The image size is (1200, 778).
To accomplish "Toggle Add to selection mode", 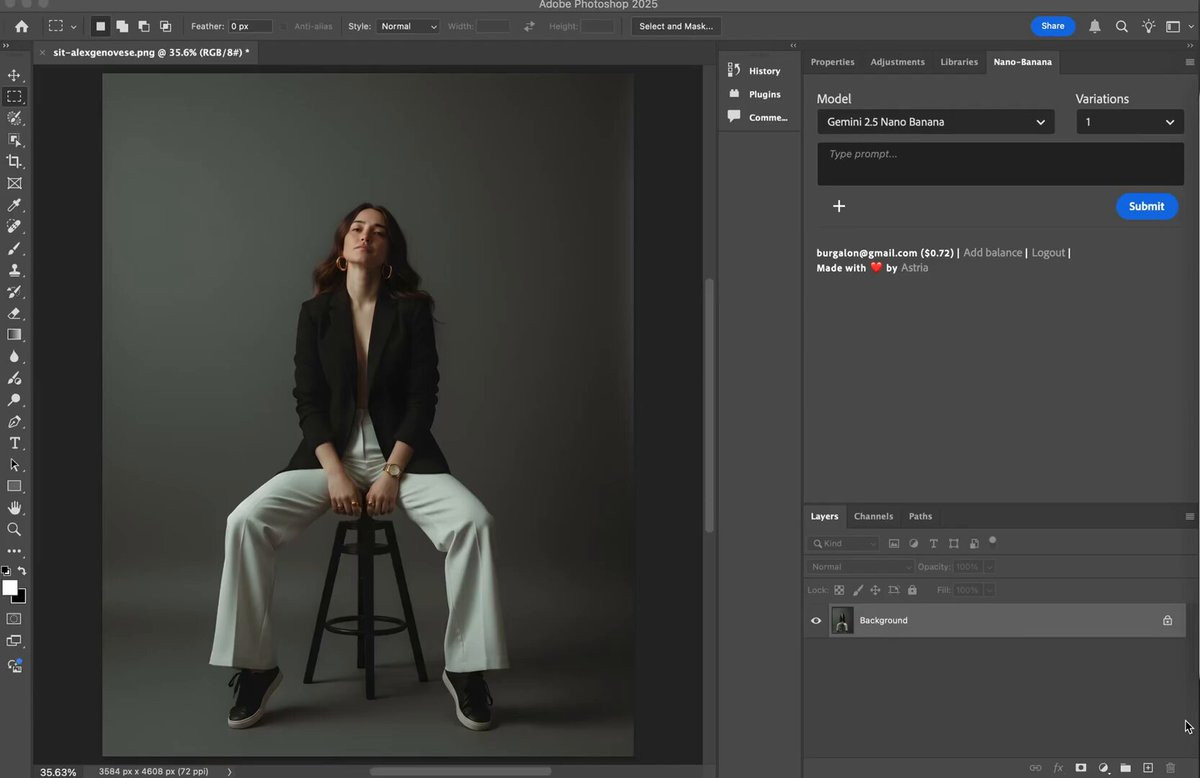I will 122,26.
